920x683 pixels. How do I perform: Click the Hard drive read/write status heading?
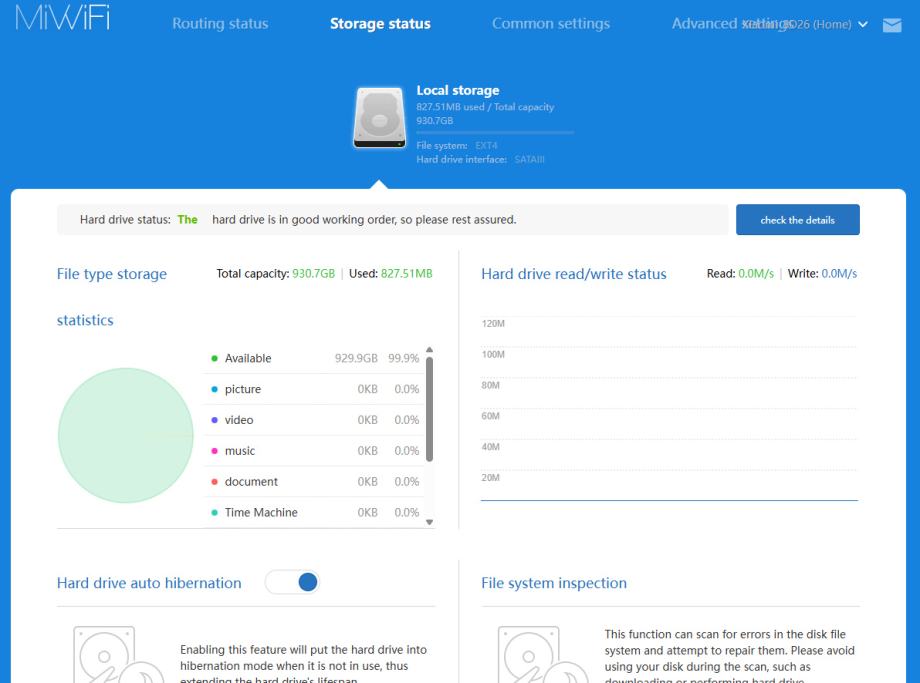click(574, 274)
